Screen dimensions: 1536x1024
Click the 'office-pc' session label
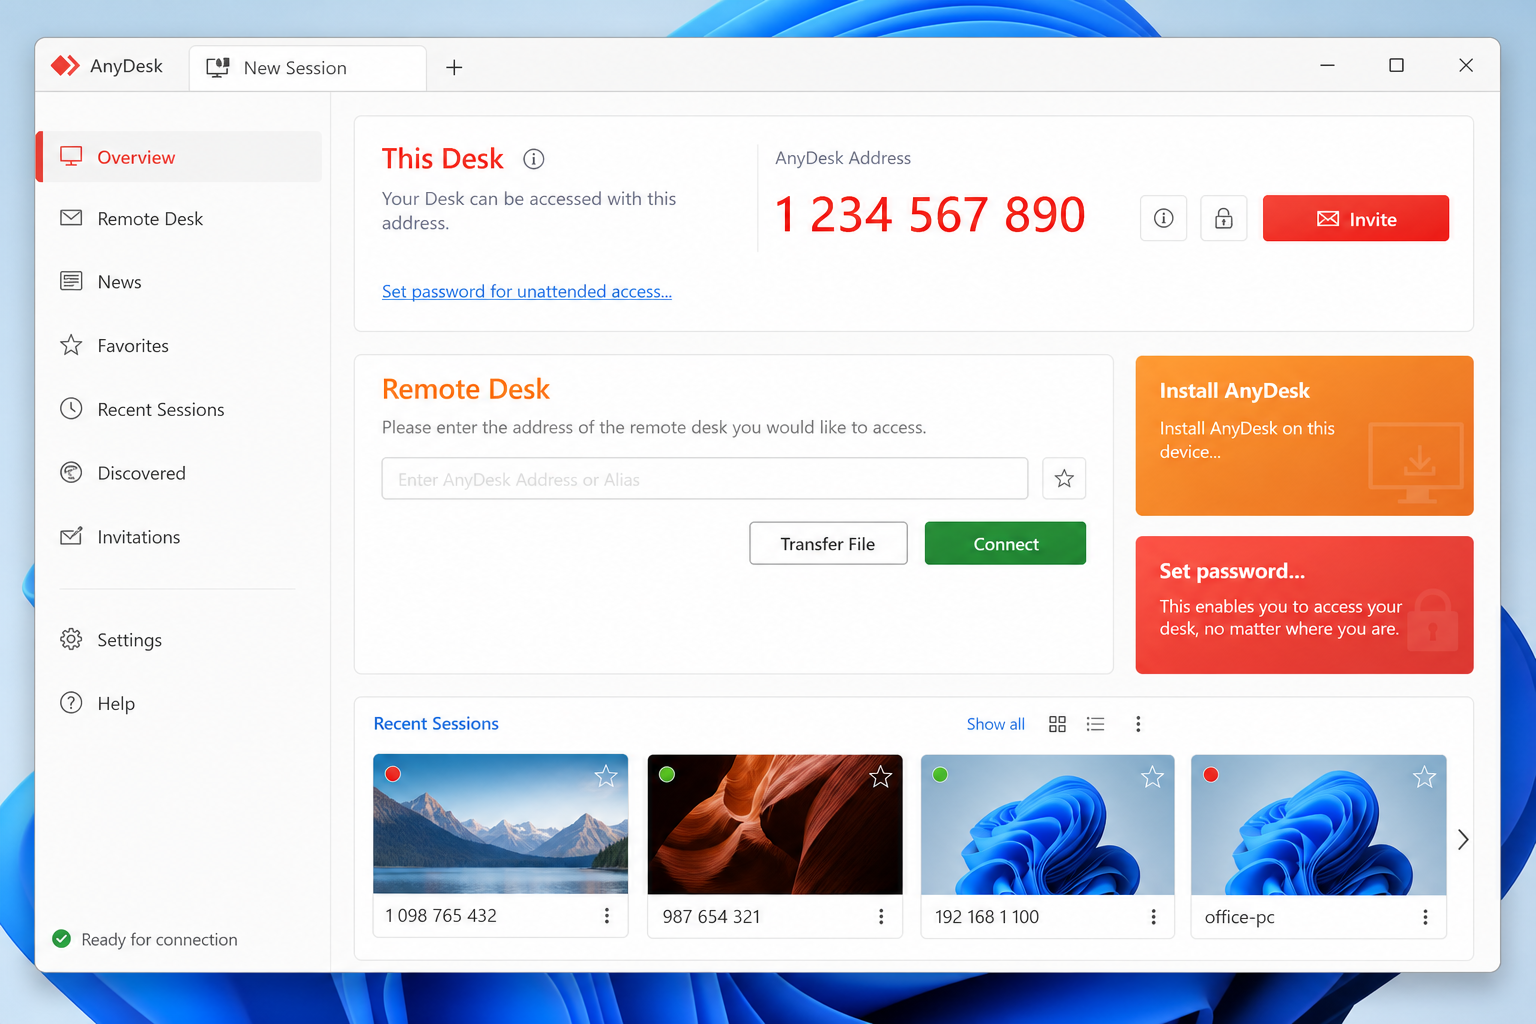click(1240, 917)
